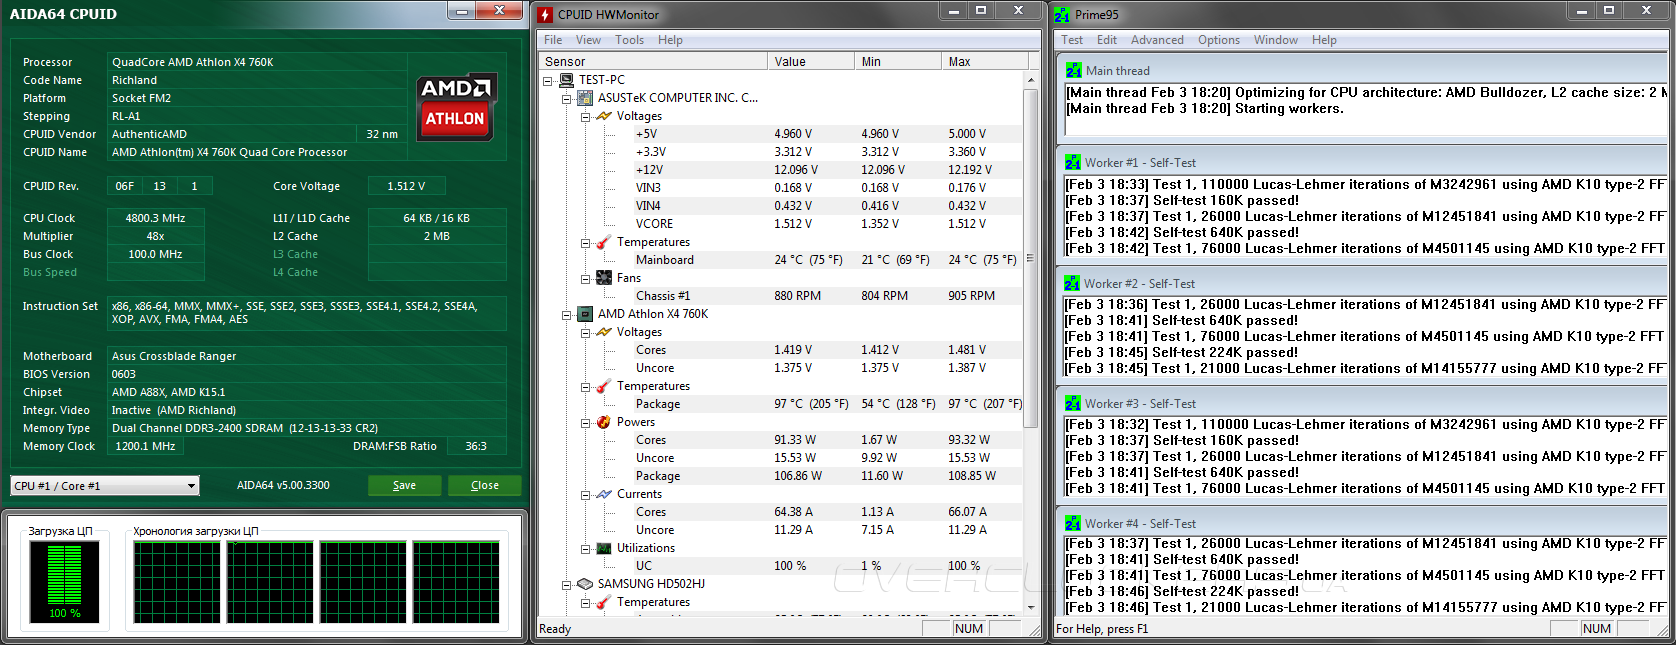
Task: Click the CPU load 100 % gauge
Action: [x=65, y=582]
